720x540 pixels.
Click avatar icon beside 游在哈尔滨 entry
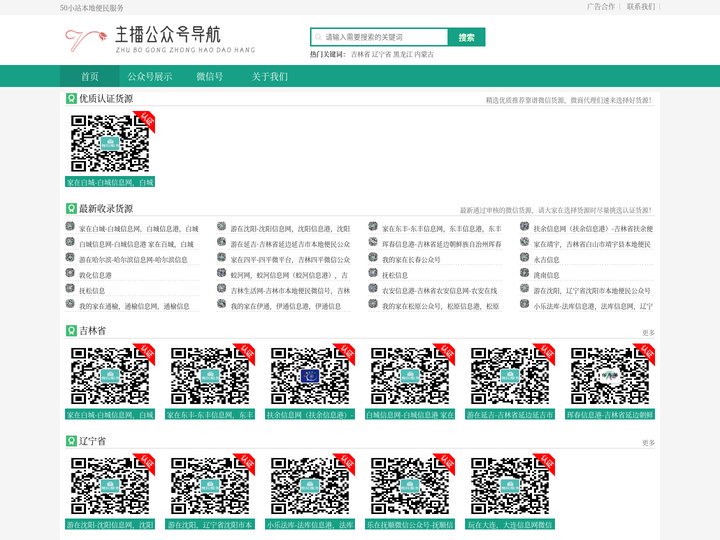click(x=70, y=257)
